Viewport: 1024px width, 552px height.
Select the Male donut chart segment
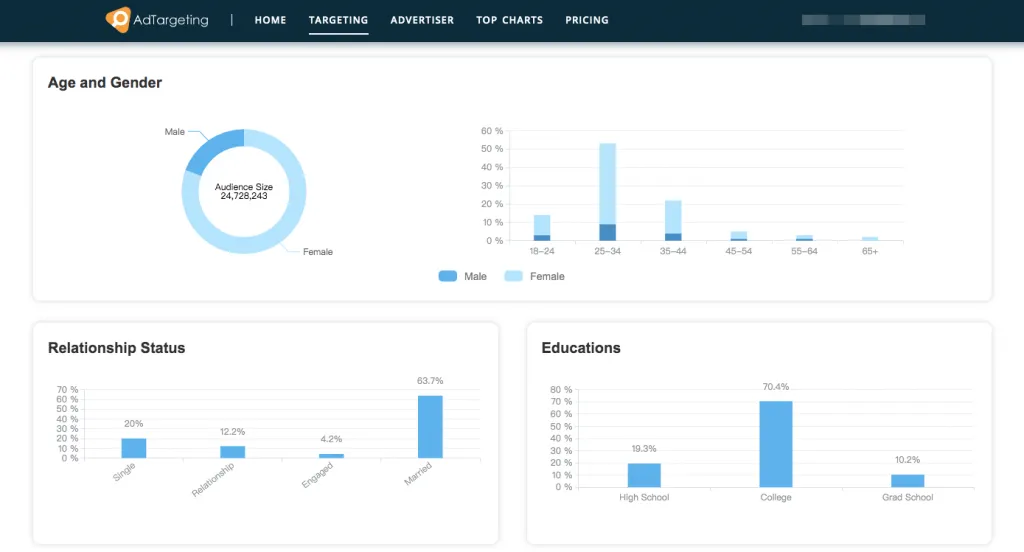(213, 148)
